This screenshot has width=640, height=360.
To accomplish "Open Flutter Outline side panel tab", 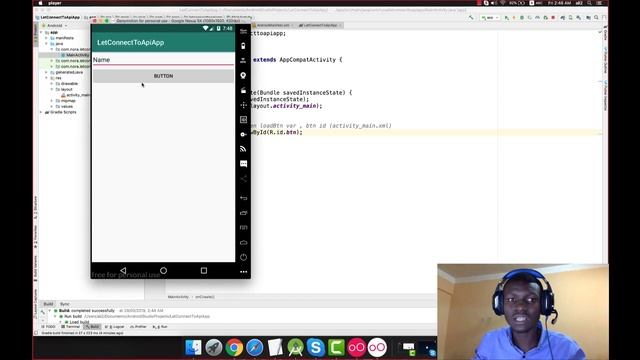I will click(605, 60).
